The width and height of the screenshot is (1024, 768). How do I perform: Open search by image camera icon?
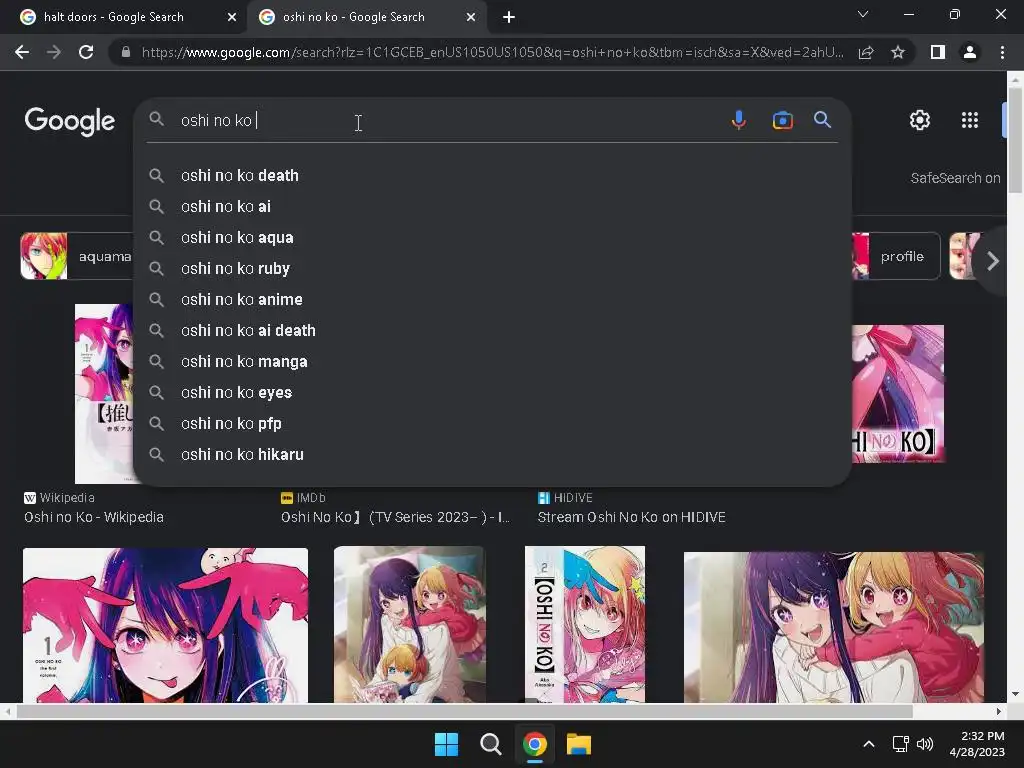click(782, 120)
